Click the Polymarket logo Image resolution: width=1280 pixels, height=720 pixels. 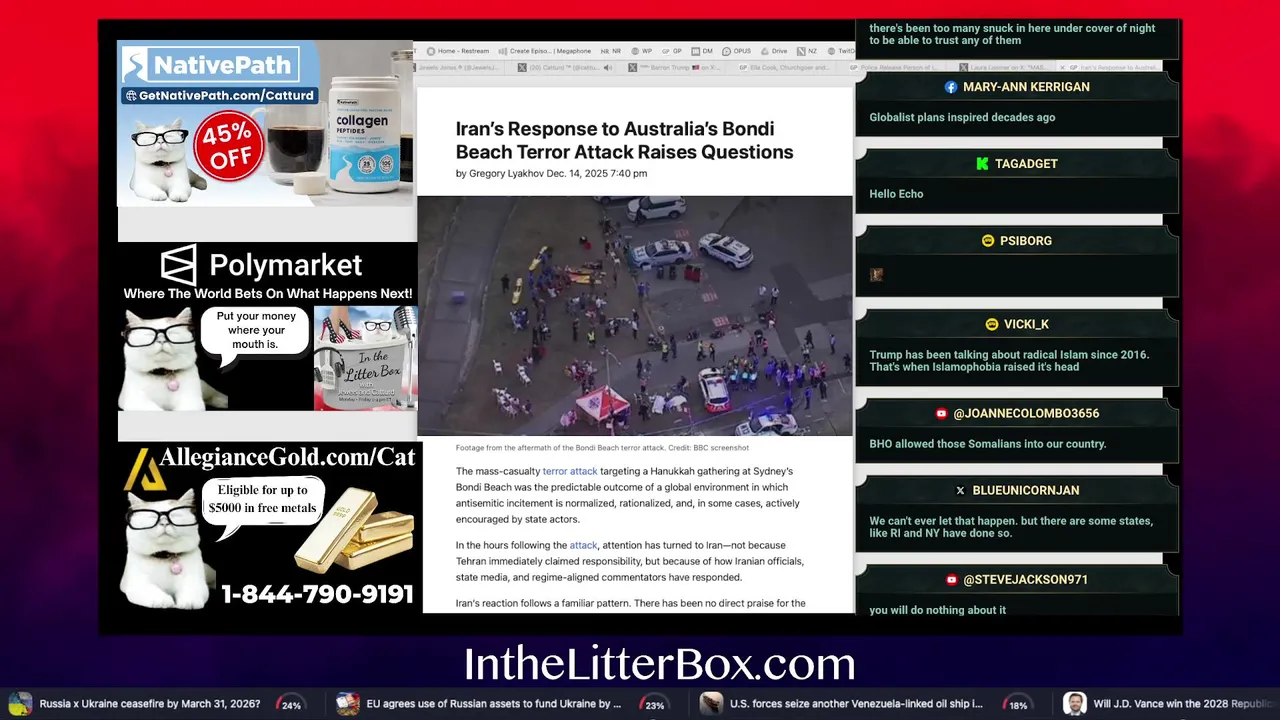(261, 265)
